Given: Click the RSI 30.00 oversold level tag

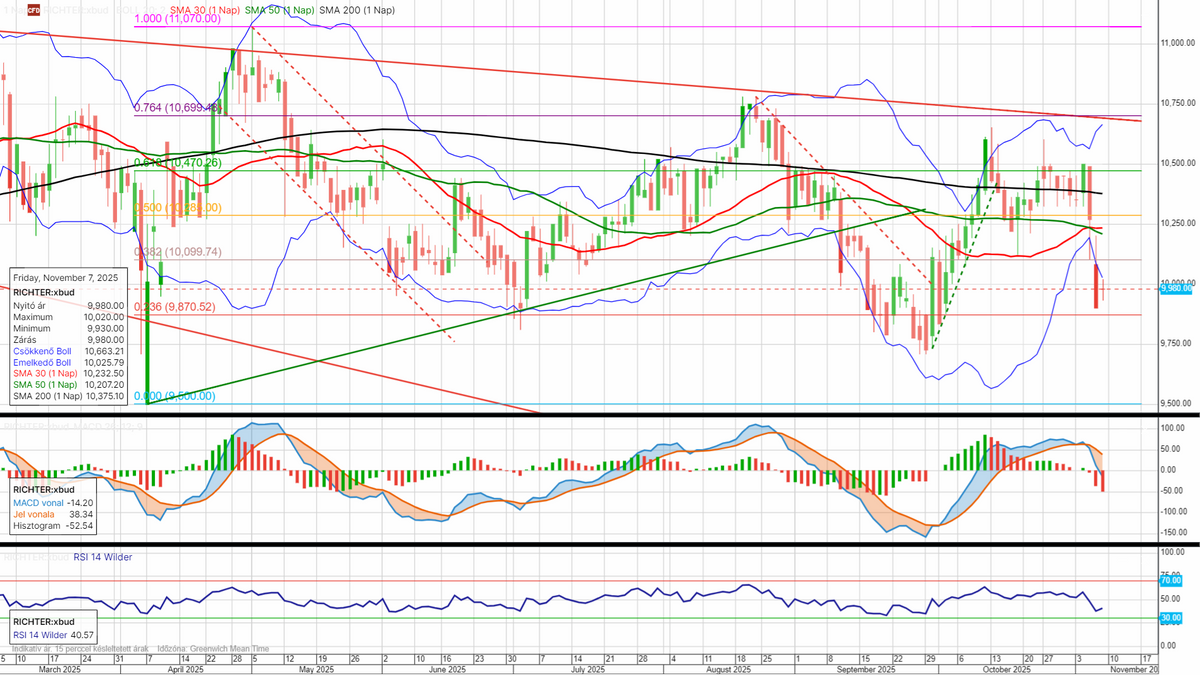Looking at the screenshot, I should point(1171,618).
